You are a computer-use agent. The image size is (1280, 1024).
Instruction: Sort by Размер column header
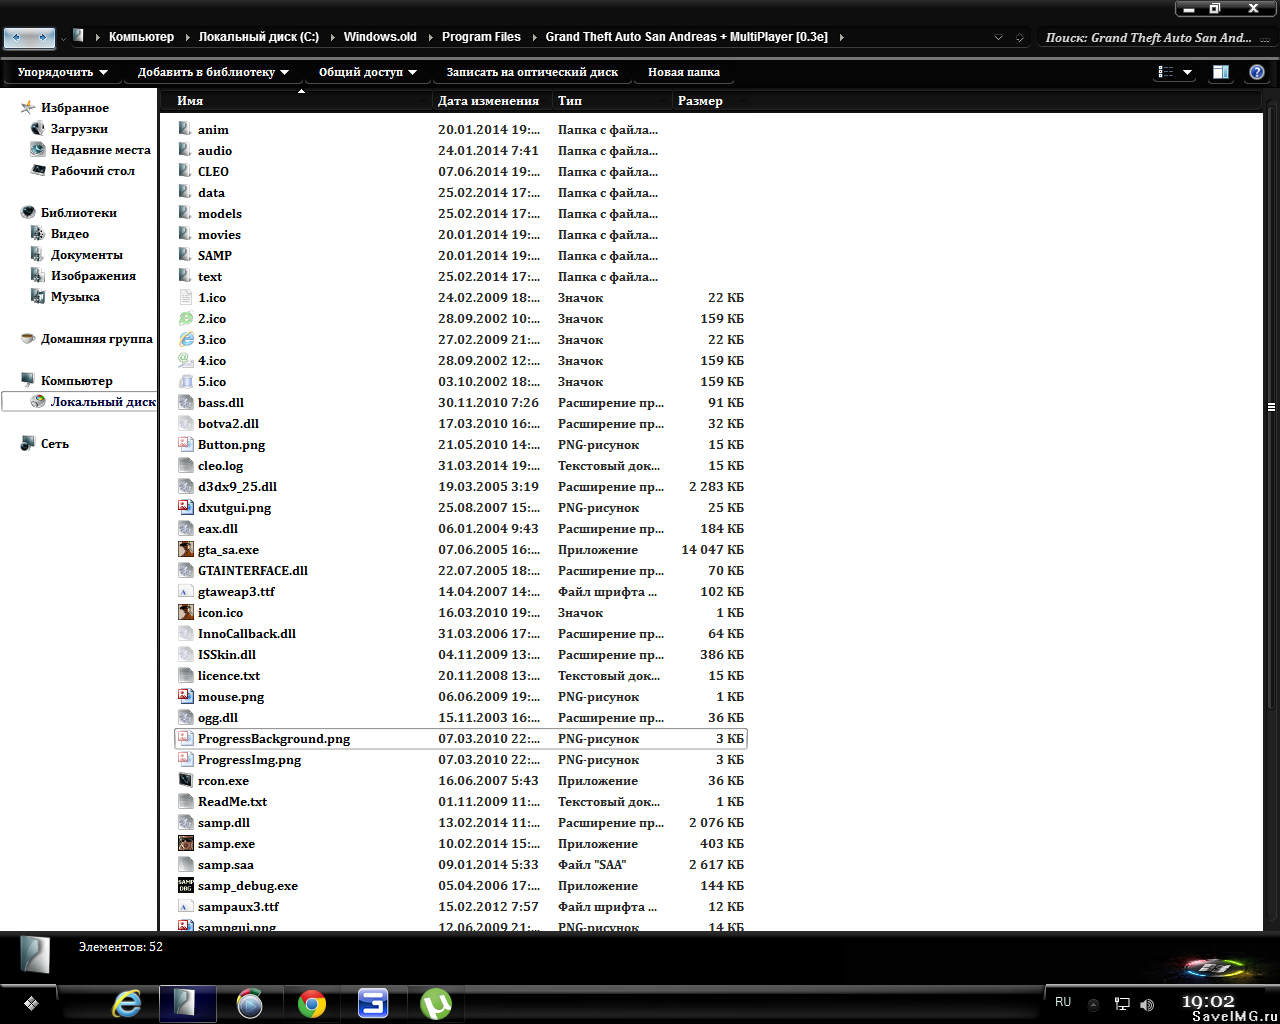click(711, 101)
